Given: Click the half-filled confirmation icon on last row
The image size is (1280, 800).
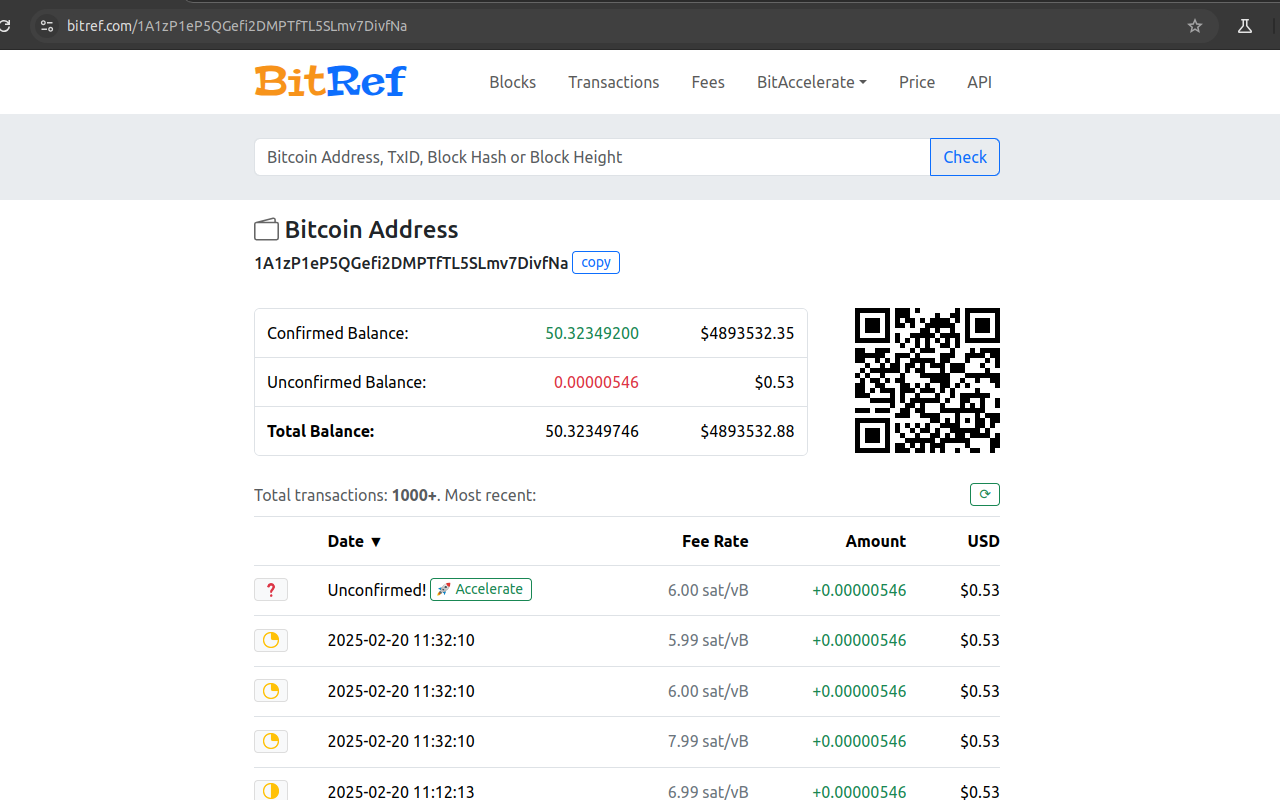Looking at the screenshot, I should point(270,790).
